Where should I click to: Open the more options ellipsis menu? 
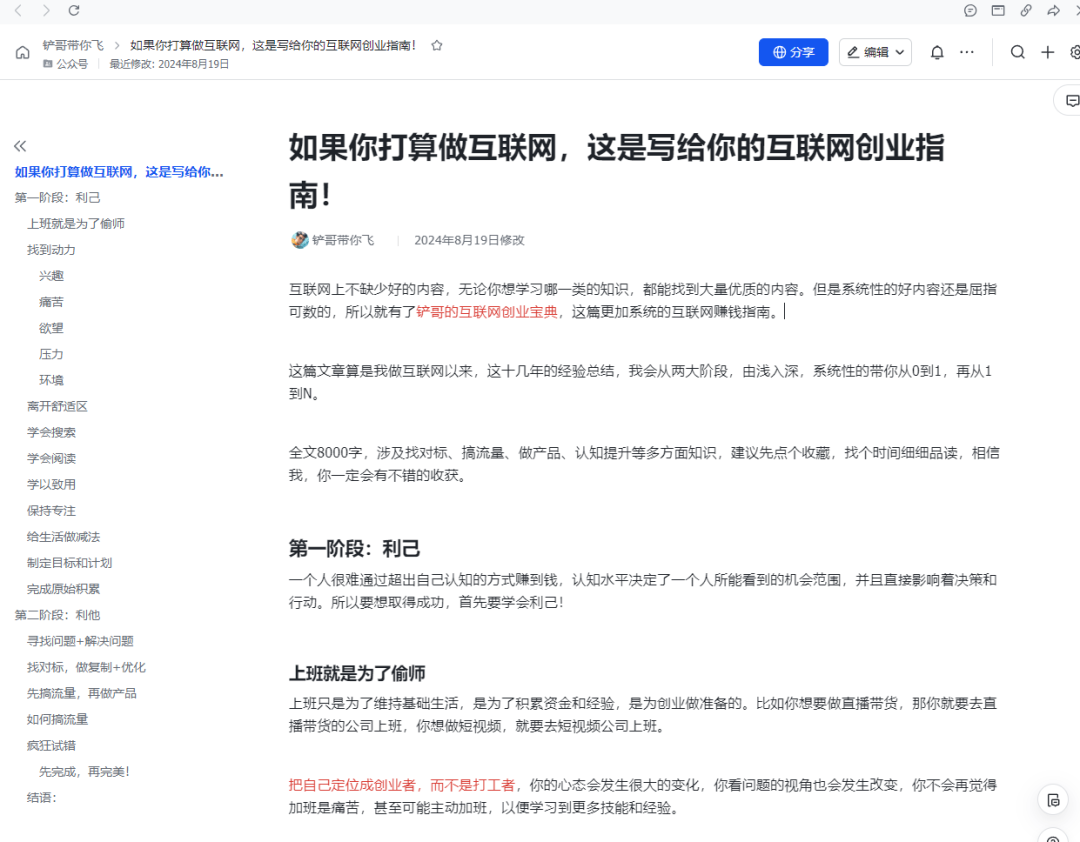click(x=965, y=51)
